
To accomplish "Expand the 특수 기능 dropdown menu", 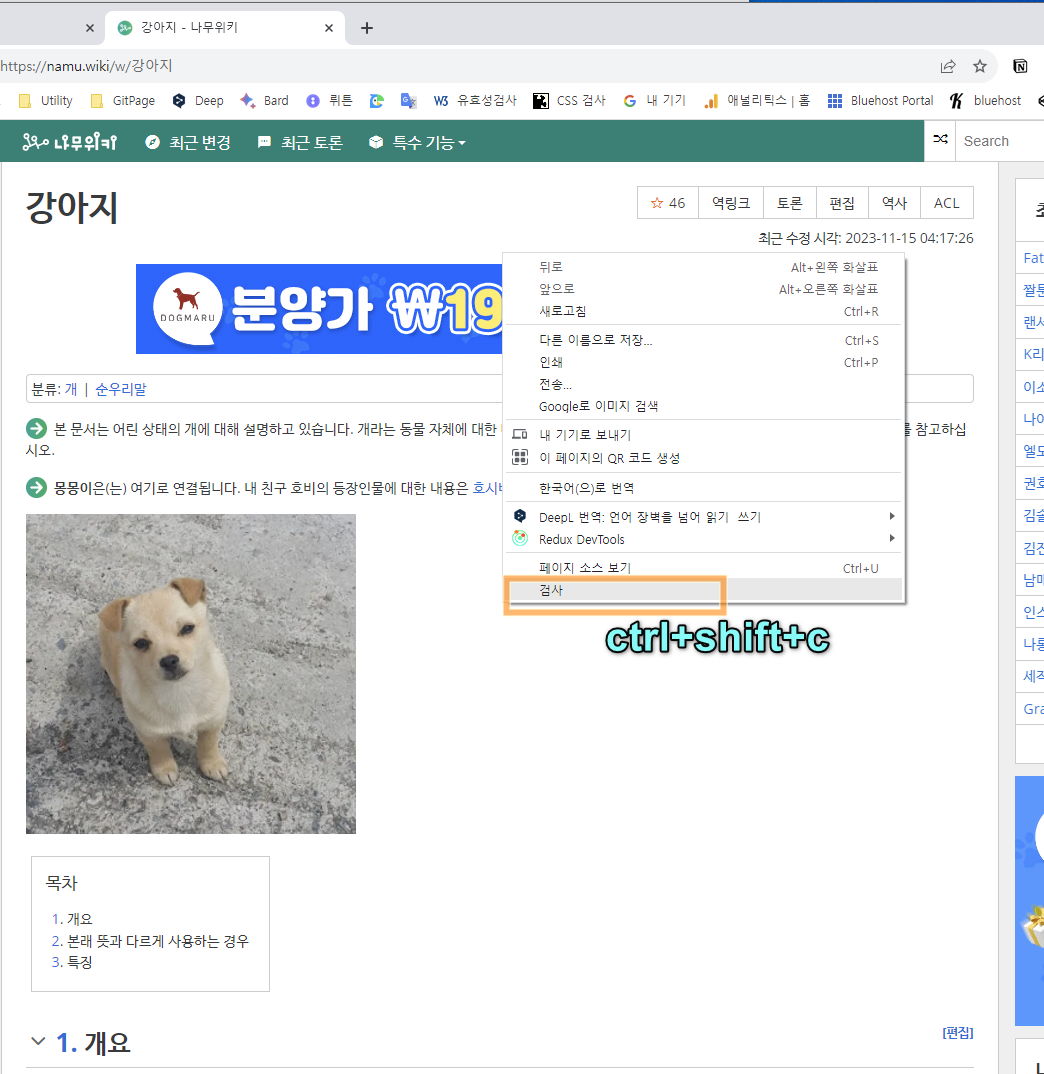I will point(418,142).
